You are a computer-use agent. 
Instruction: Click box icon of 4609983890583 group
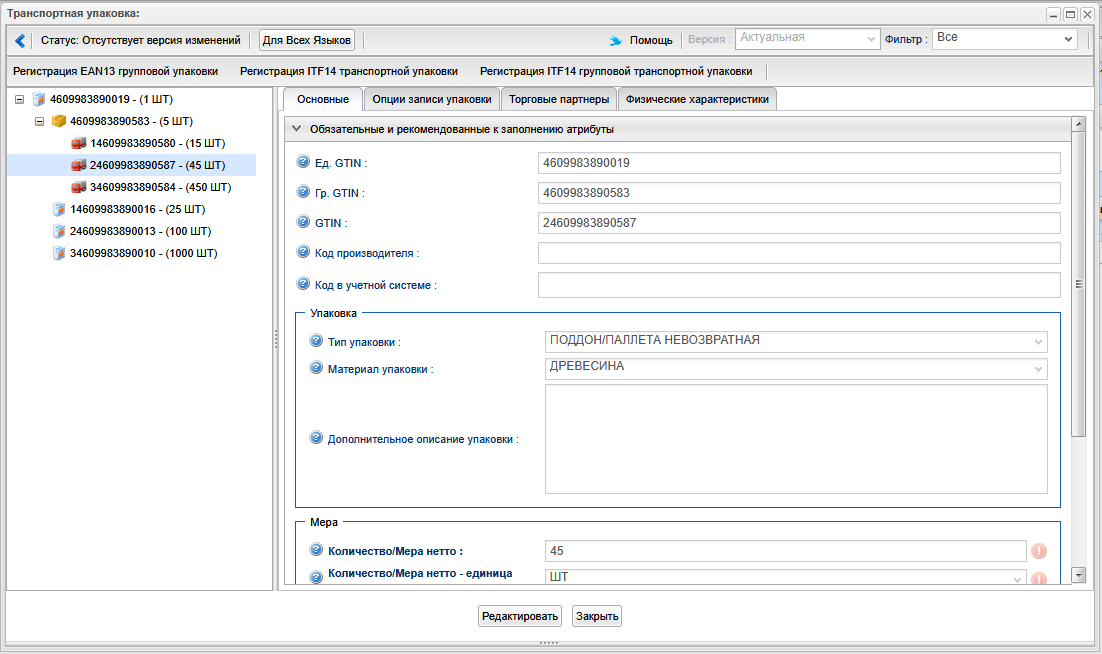[x=59, y=121]
